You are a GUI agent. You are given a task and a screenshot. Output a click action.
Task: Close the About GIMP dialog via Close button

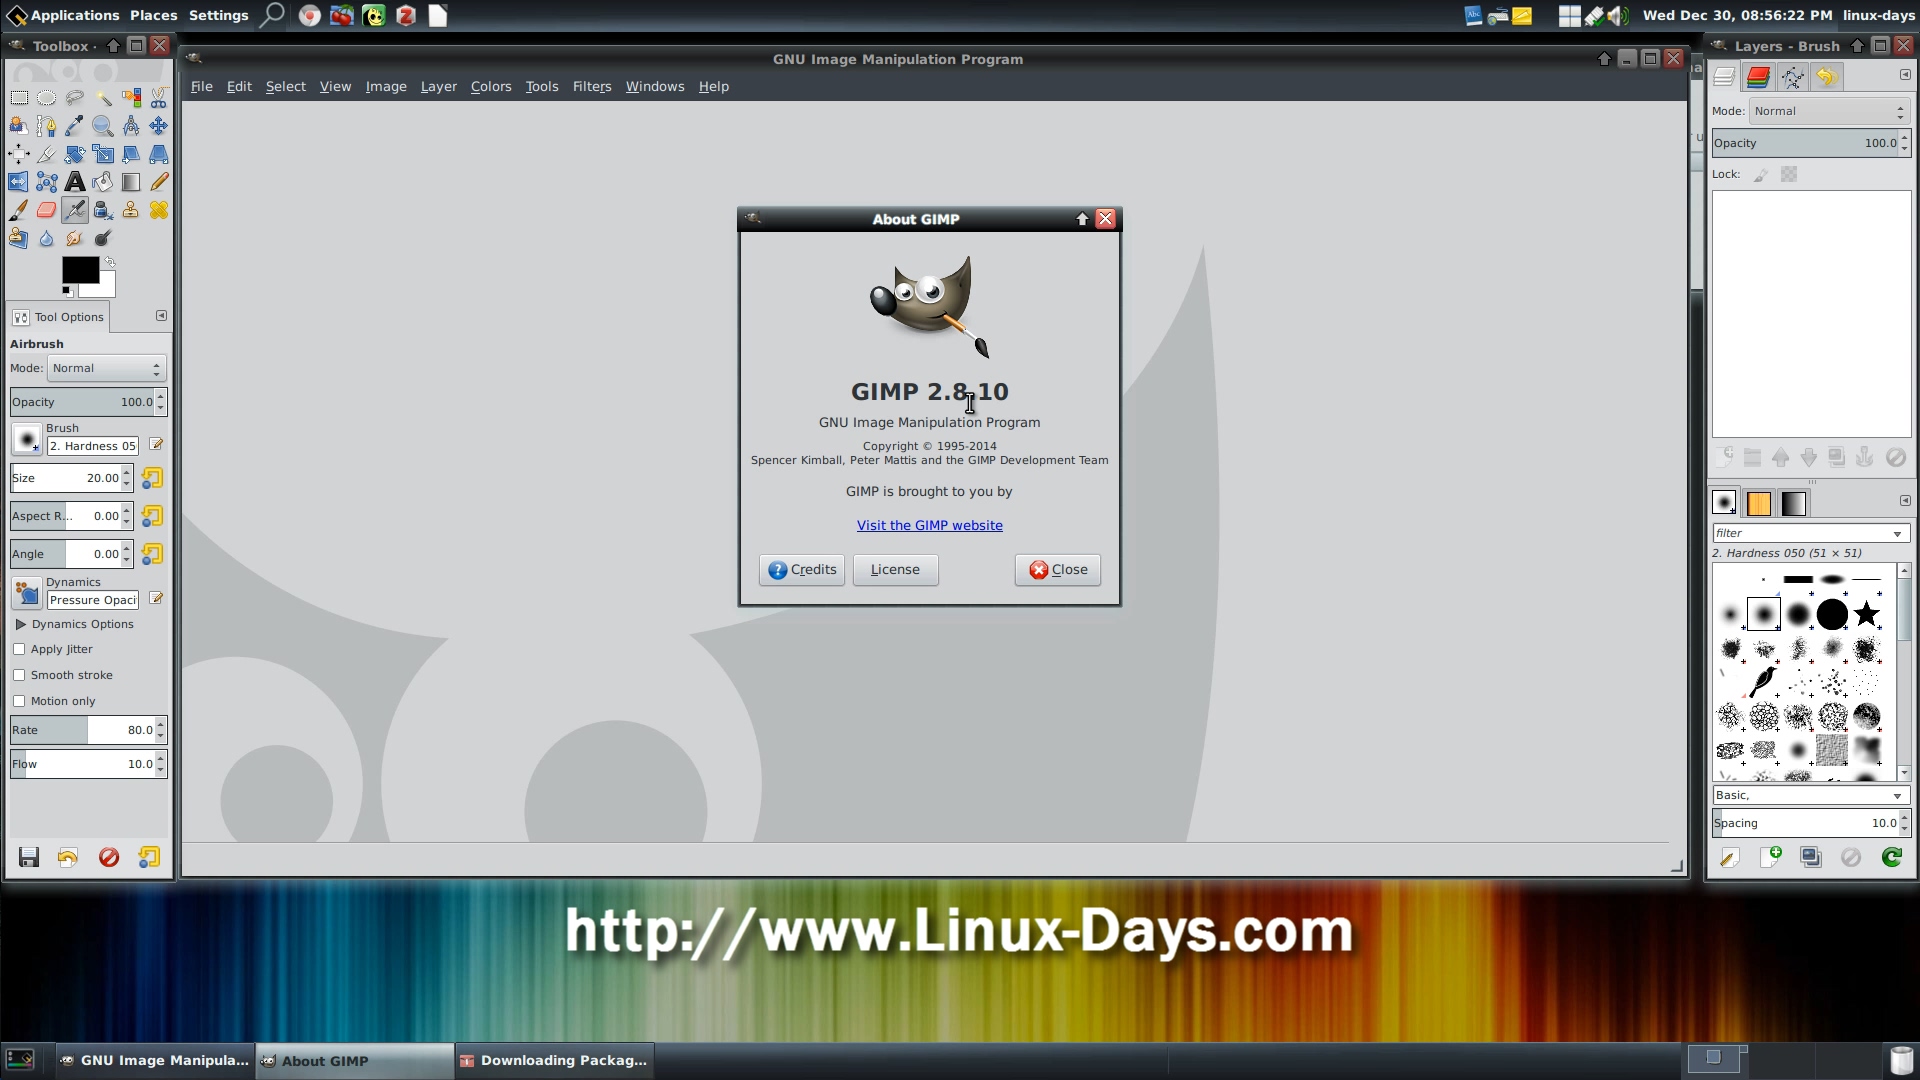1058,570
